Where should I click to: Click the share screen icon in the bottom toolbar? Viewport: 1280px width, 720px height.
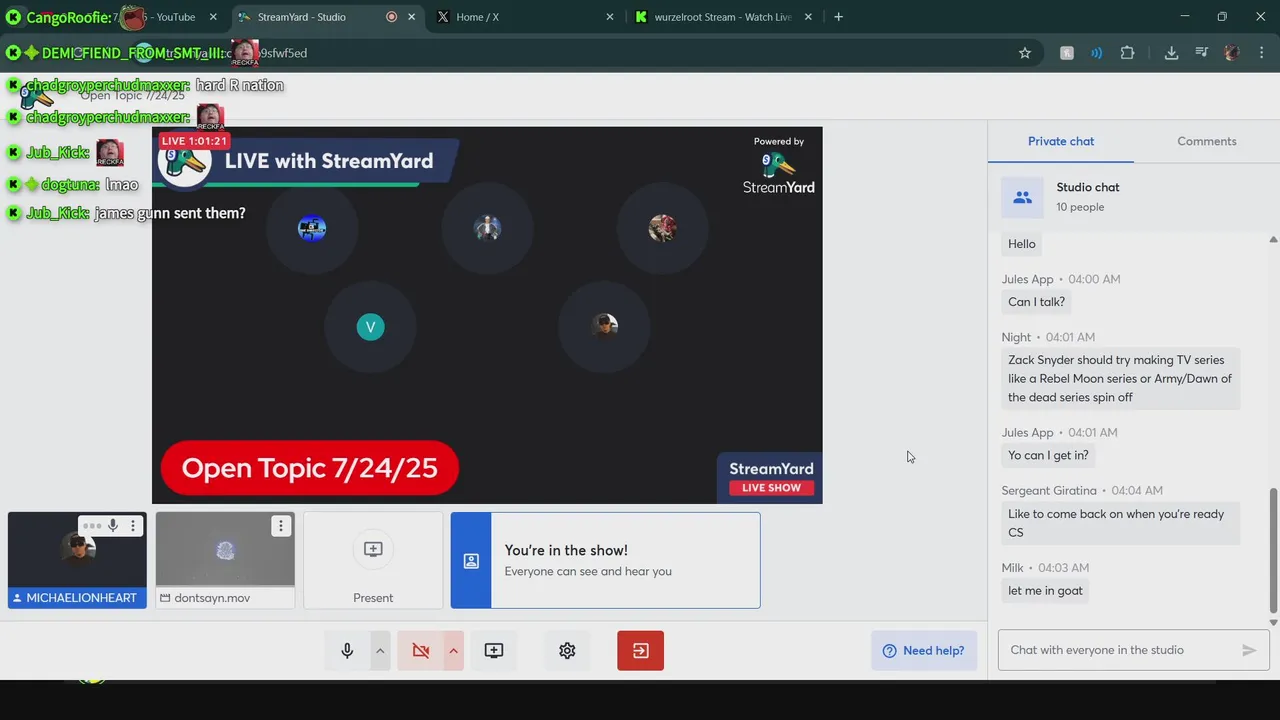tap(494, 651)
